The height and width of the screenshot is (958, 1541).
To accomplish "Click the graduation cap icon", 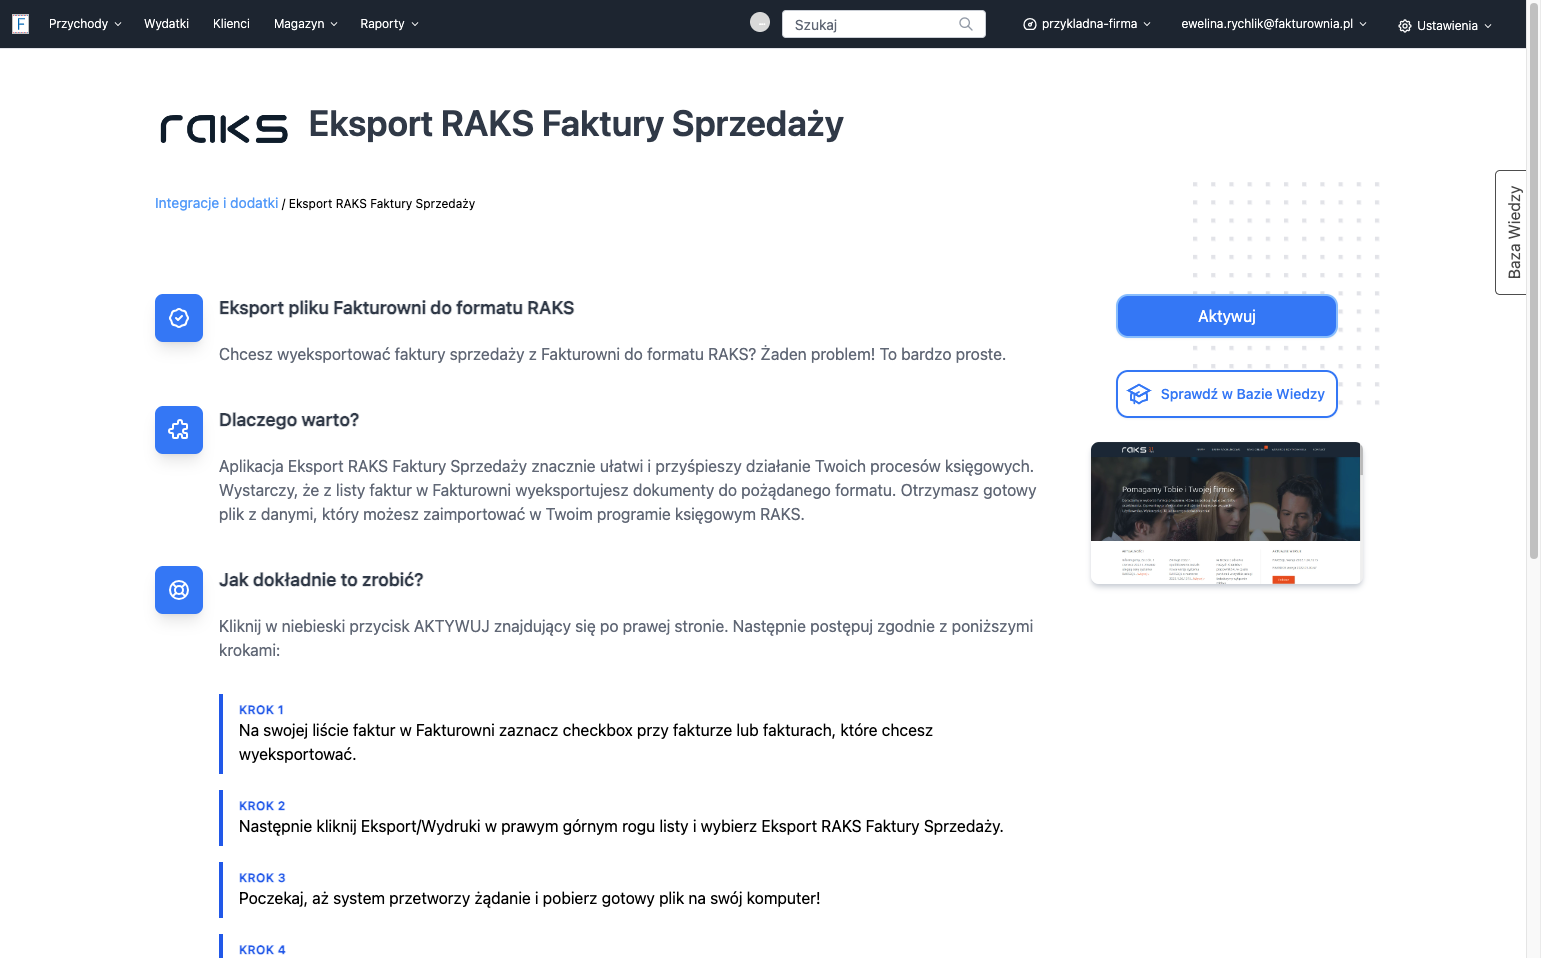I will point(1139,394).
